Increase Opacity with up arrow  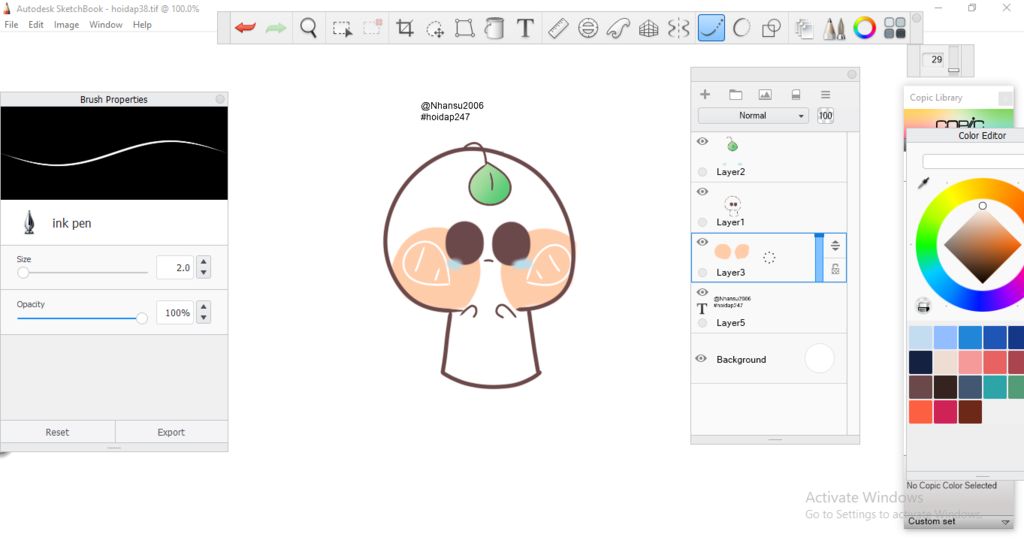(204, 307)
